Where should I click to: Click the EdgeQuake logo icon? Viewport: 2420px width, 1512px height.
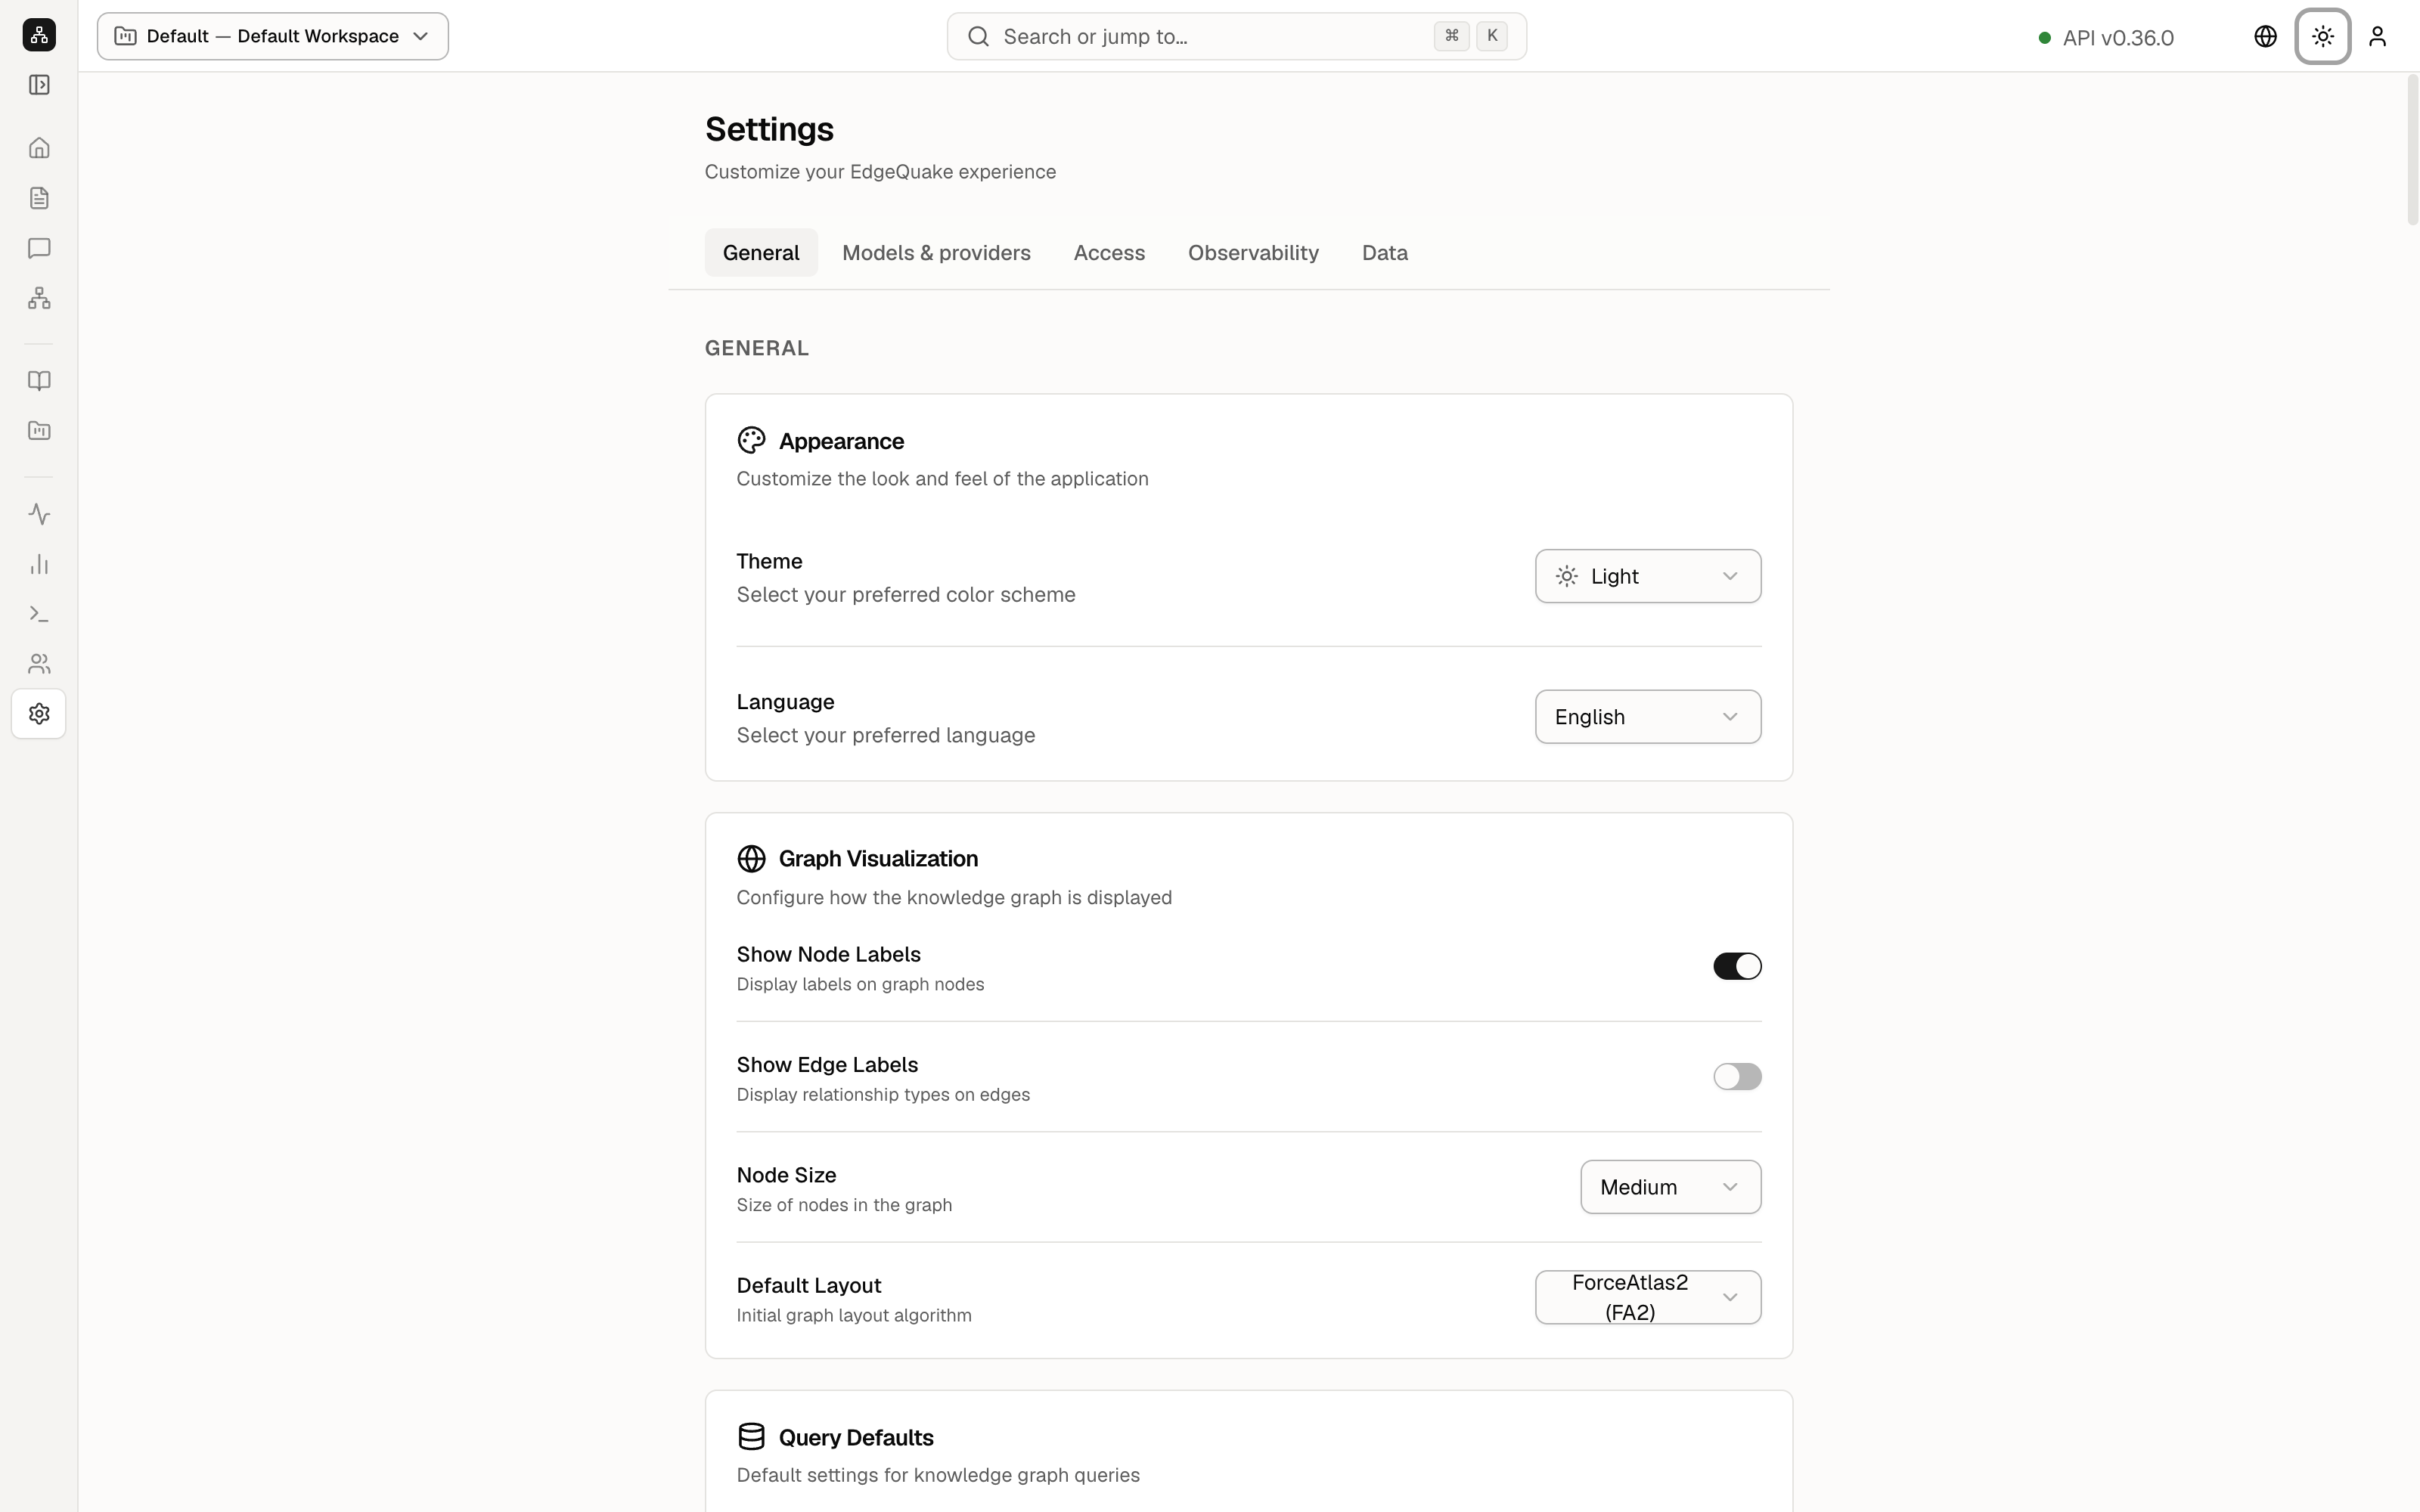39,35
